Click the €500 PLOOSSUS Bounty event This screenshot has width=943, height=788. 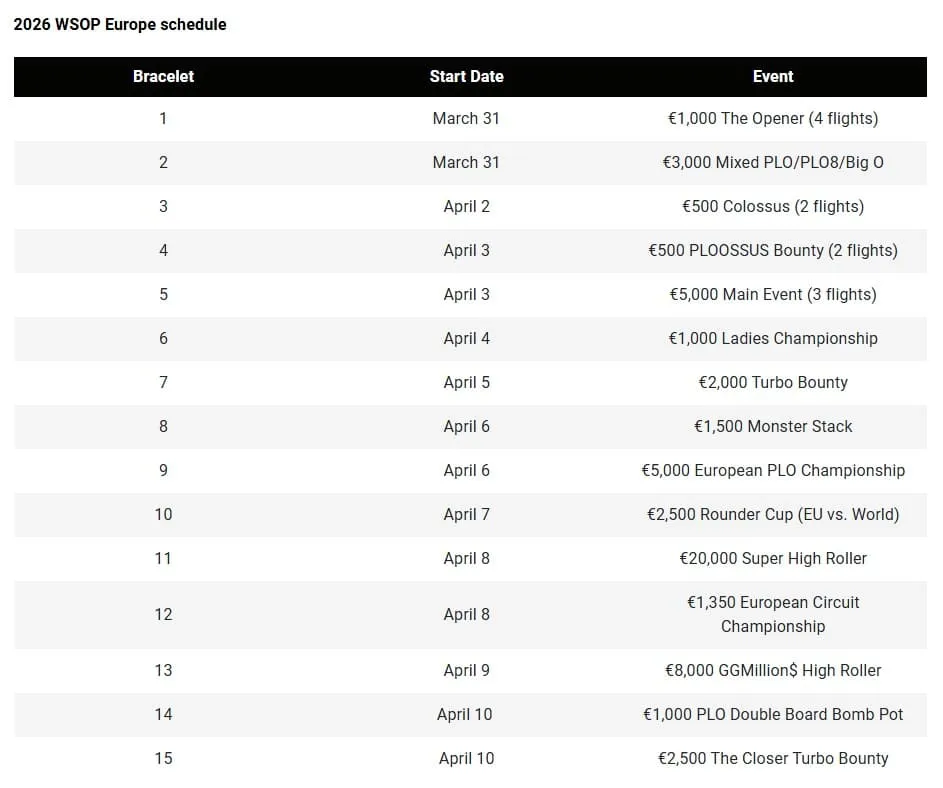[772, 250]
